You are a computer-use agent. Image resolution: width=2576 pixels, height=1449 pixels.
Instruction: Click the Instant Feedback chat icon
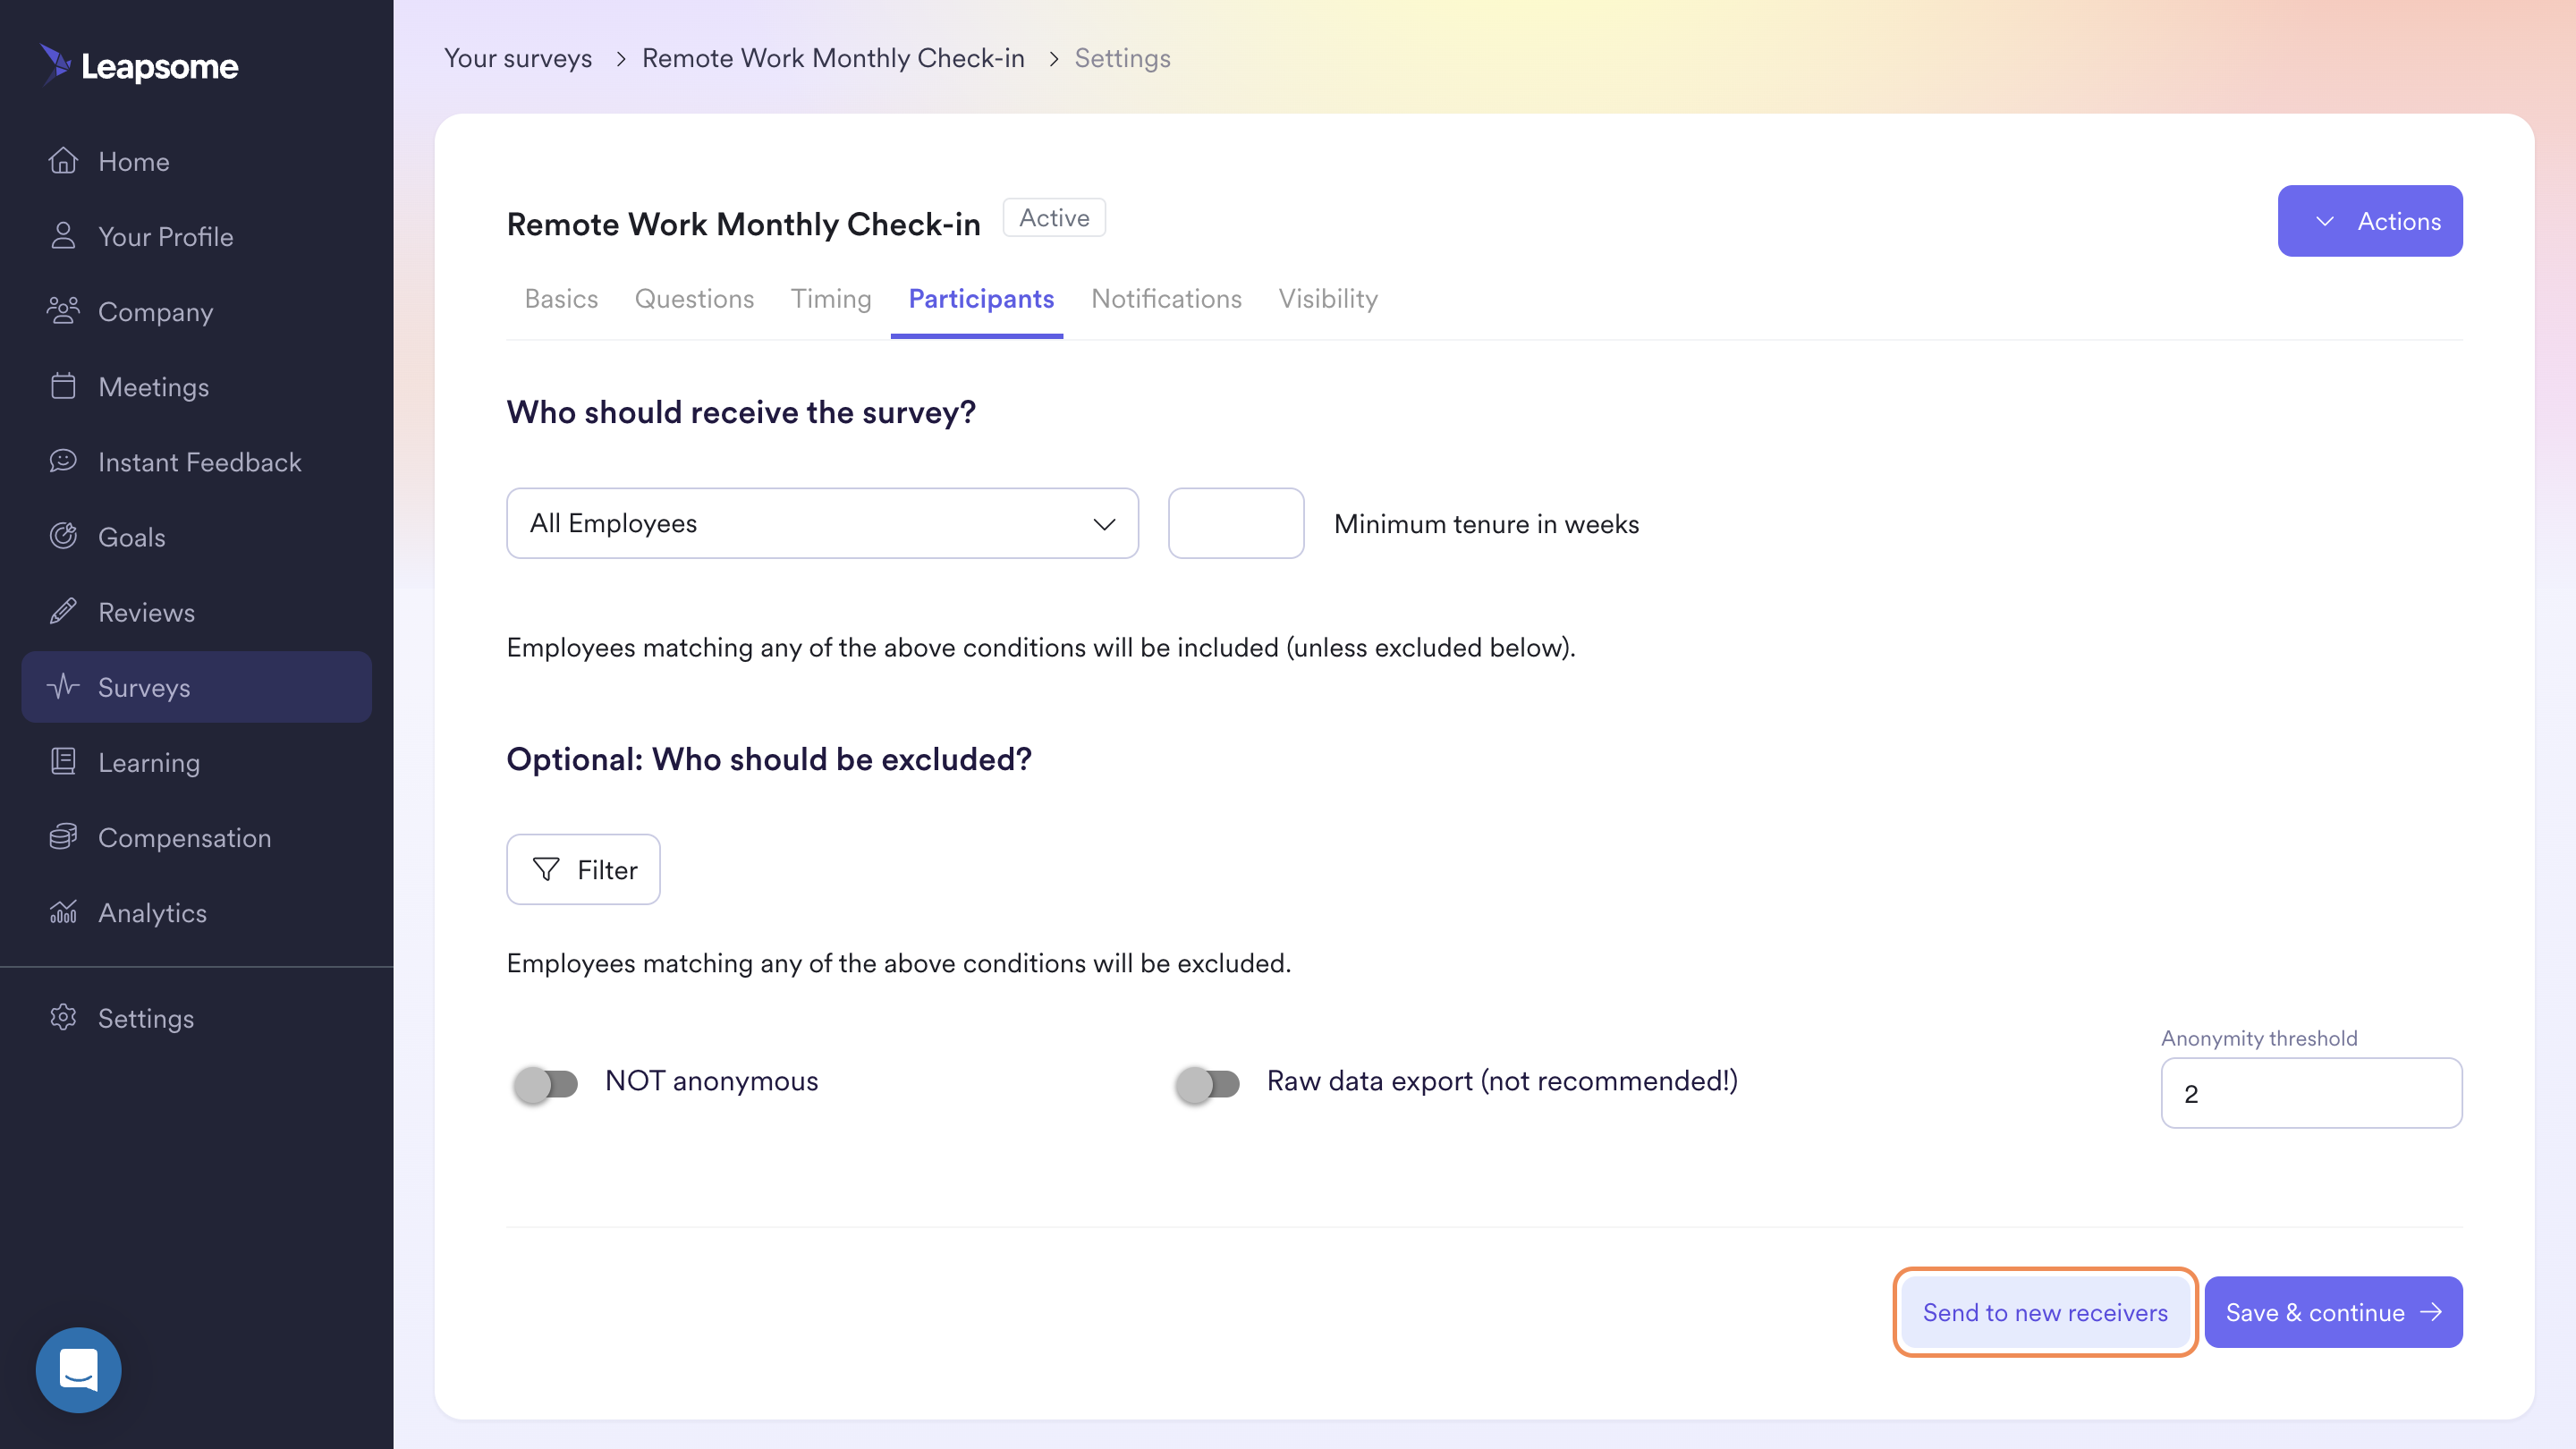coord(63,461)
